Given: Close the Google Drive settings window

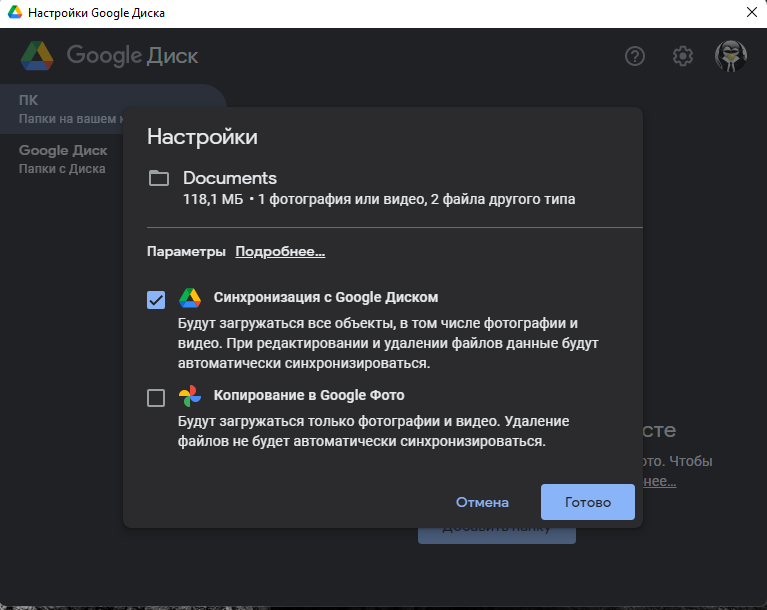Looking at the screenshot, I should point(752,12).
